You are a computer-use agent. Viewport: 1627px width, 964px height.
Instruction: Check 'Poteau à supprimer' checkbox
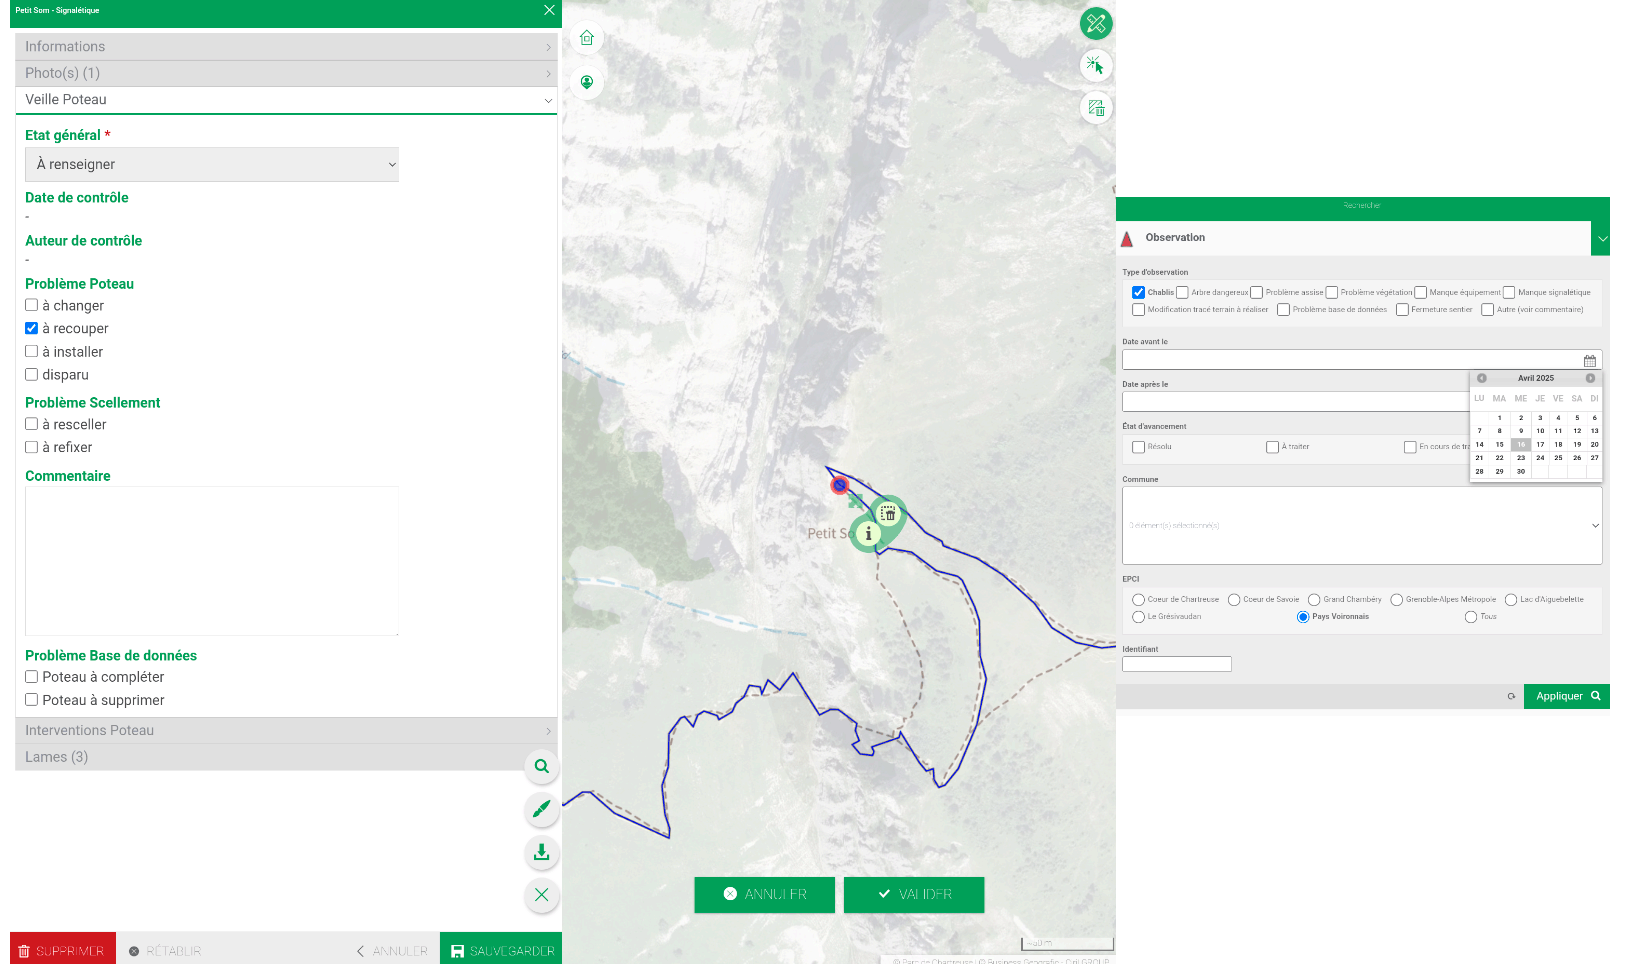click(31, 700)
